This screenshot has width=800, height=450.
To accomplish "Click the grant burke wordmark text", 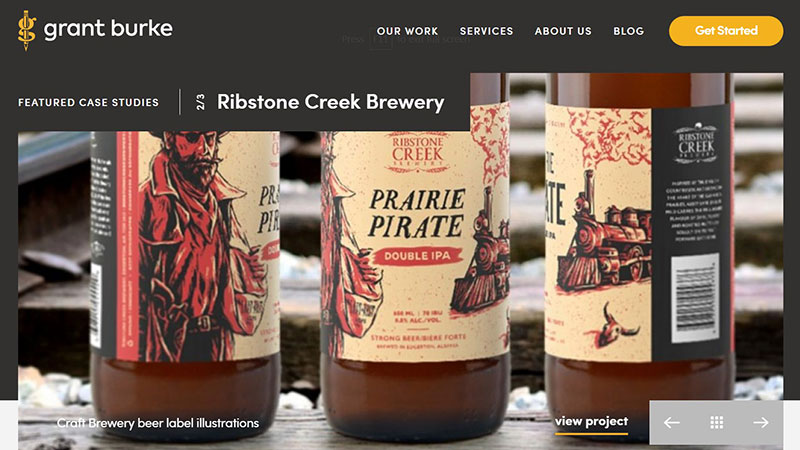I will coord(108,29).
